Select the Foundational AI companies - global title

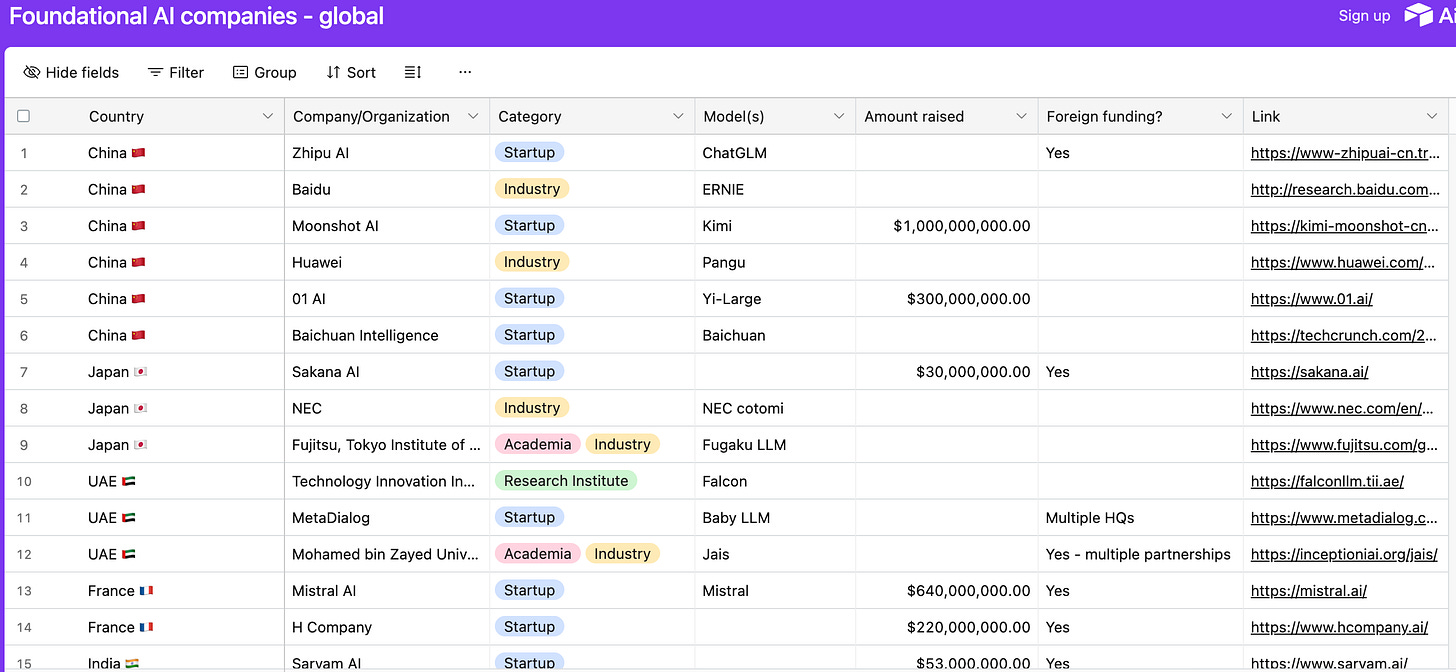pos(196,16)
